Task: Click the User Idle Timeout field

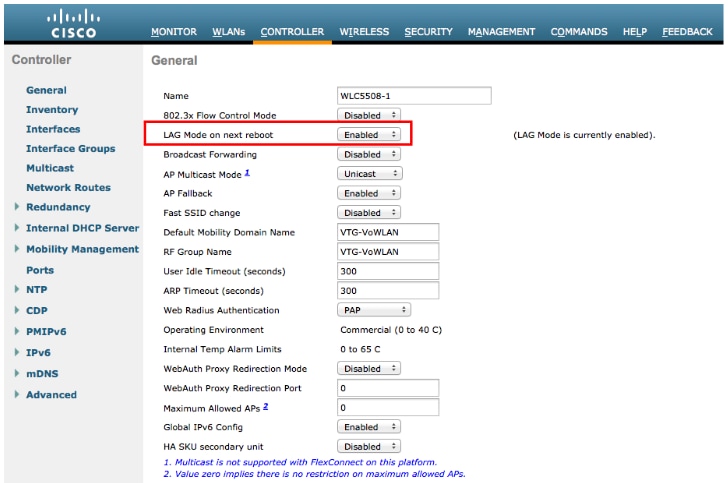Action: (x=388, y=271)
